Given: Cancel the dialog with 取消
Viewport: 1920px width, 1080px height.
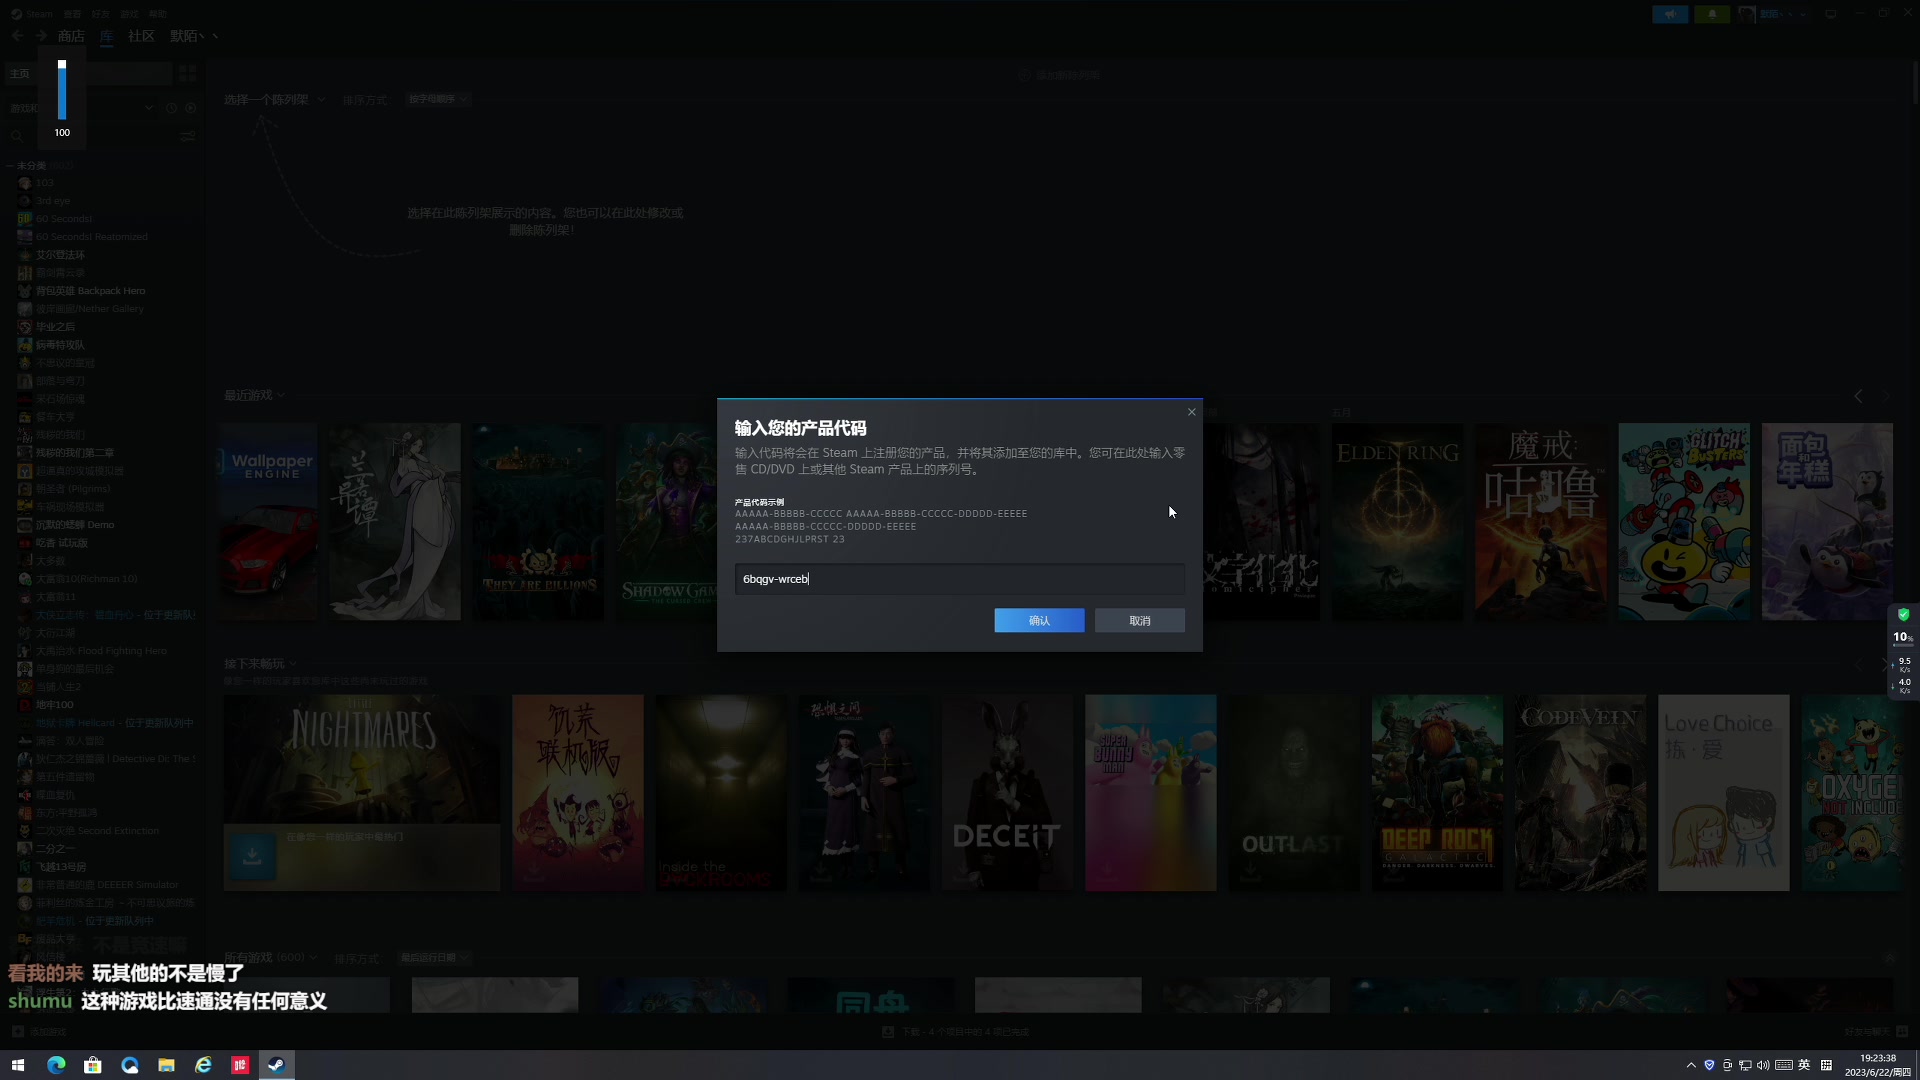Looking at the screenshot, I should [x=1140, y=621].
